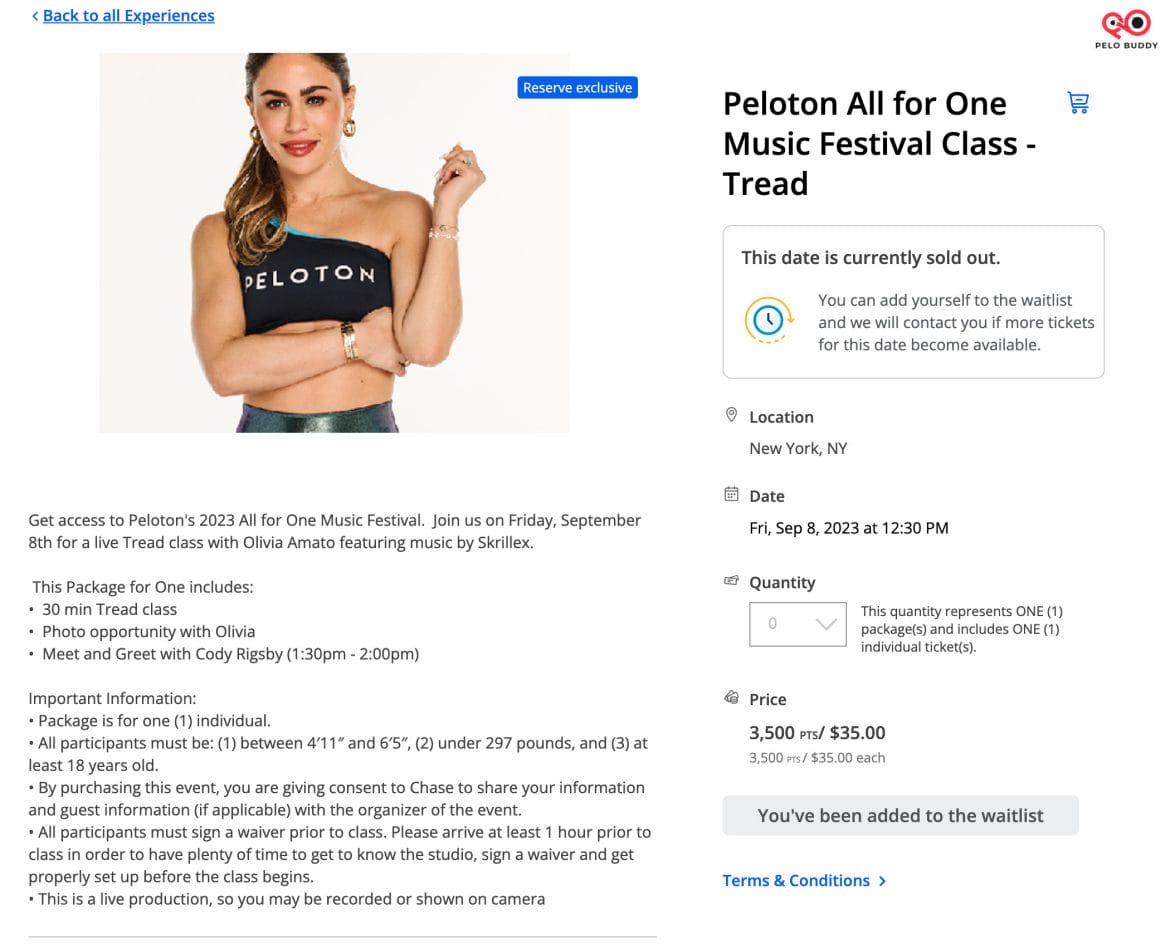Expand the quantity selector arrow

click(x=826, y=624)
